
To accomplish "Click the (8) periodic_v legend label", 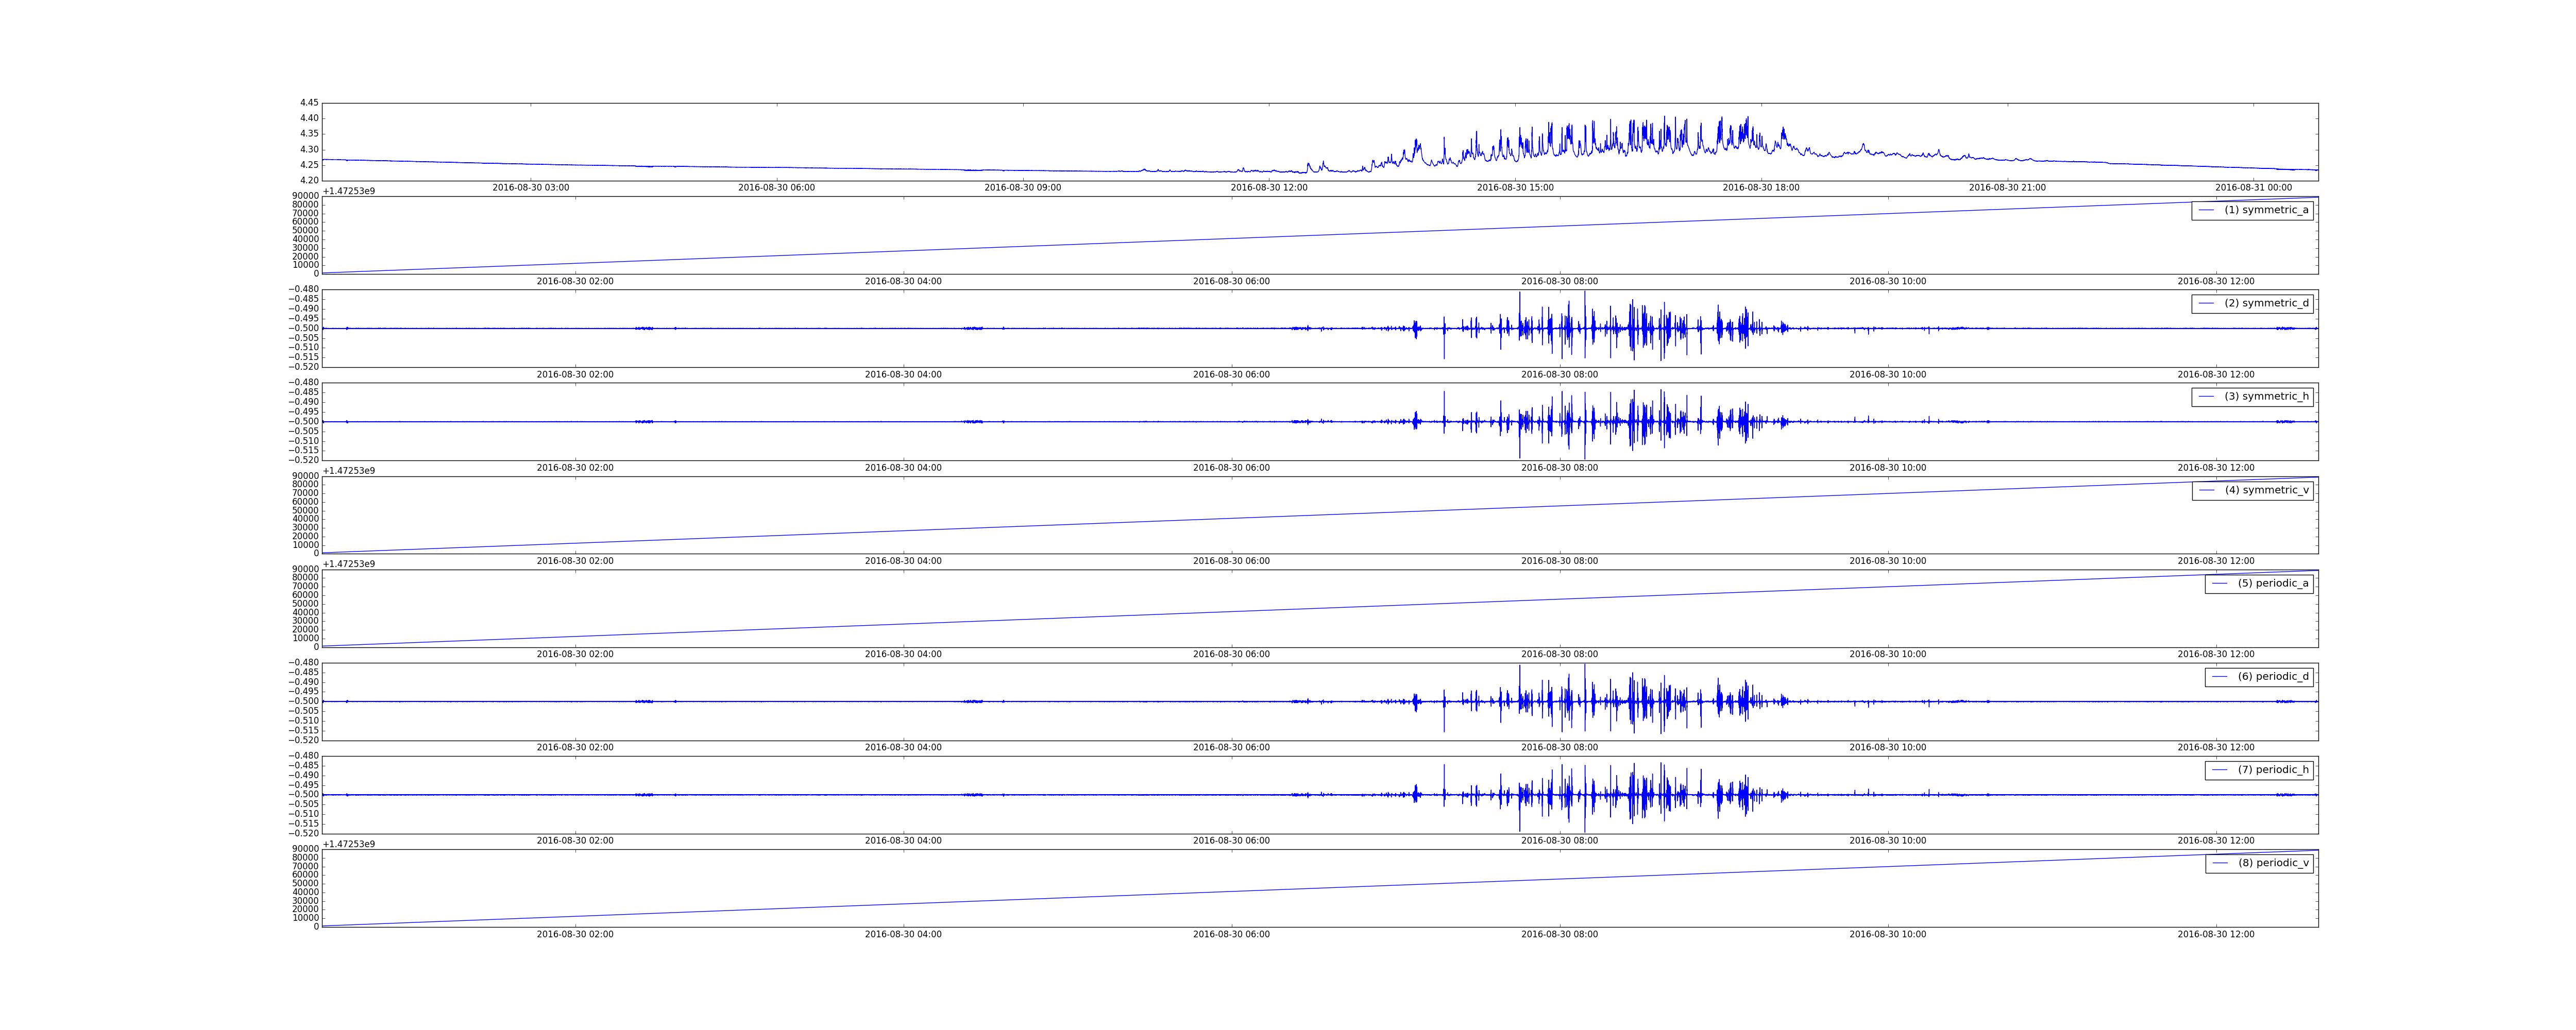I will [2273, 863].
